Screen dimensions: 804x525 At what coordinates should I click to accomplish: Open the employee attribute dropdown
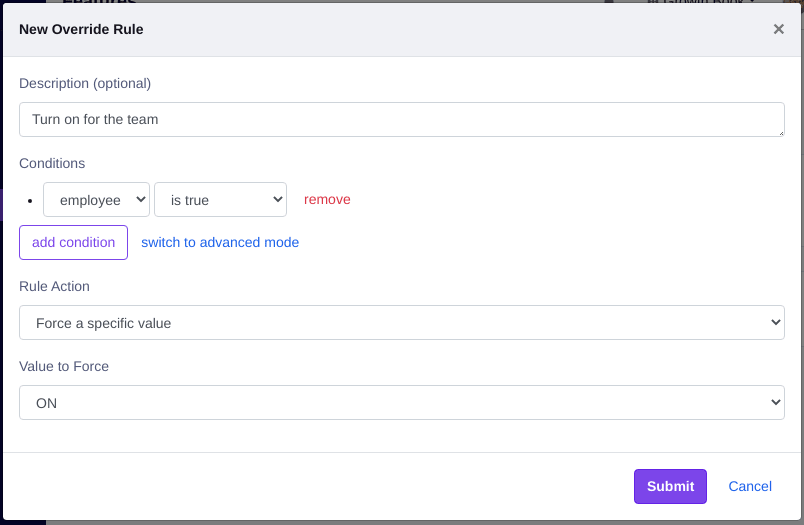(96, 199)
